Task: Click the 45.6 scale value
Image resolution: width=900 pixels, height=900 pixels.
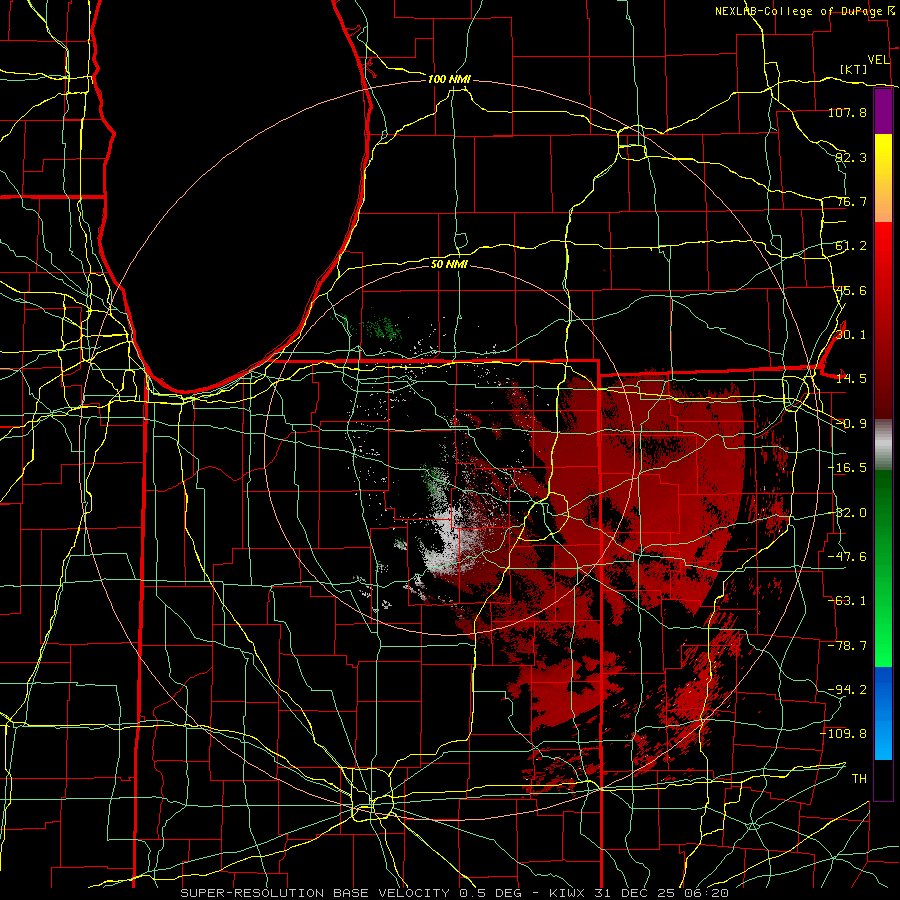Action: (851, 290)
